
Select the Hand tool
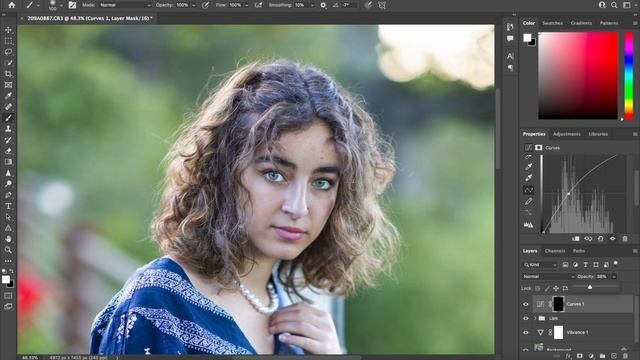8,239
